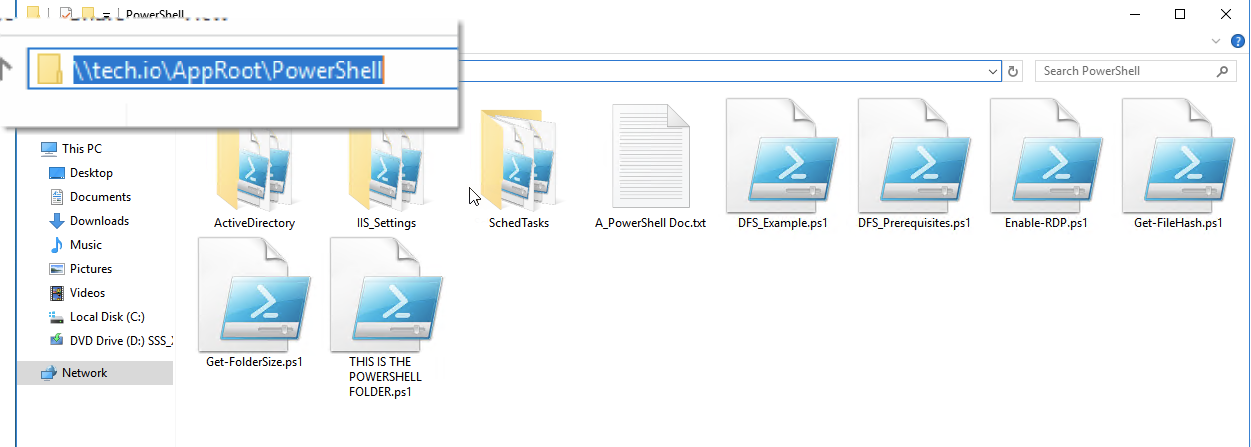The height and width of the screenshot is (447, 1251).
Task: Refresh the current folder view
Action: (1014, 71)
